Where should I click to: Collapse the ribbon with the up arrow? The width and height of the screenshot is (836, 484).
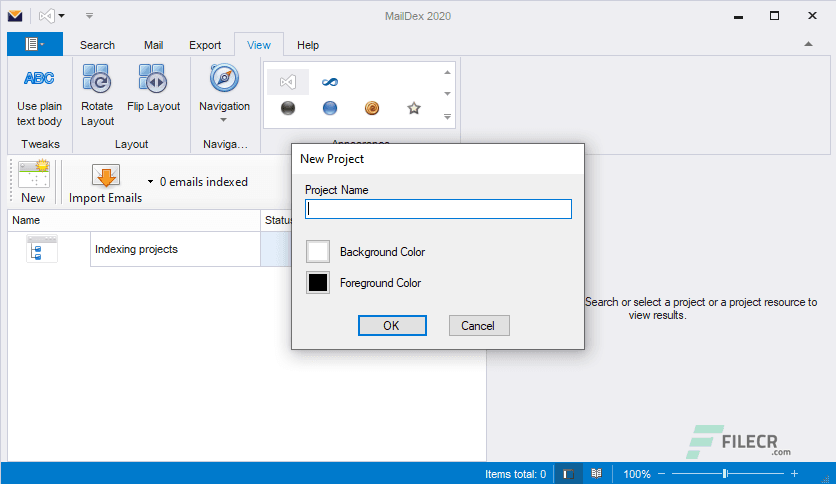coord(808,44)
